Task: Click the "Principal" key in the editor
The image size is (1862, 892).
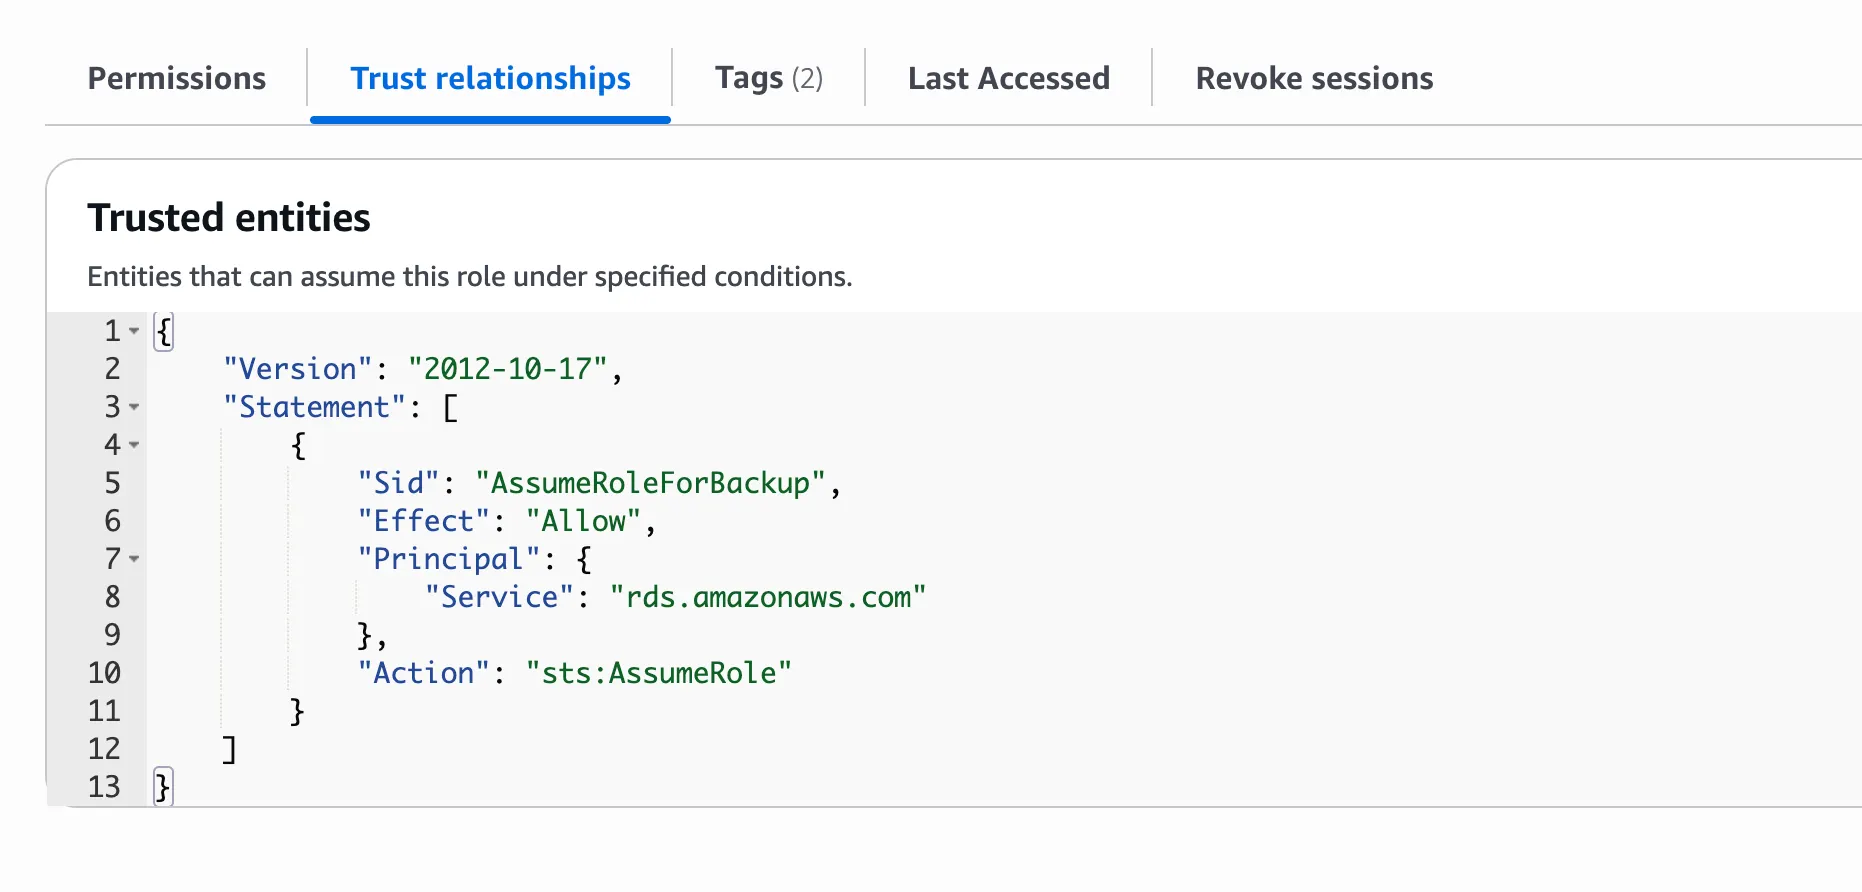Action: [x=448, y=559]
